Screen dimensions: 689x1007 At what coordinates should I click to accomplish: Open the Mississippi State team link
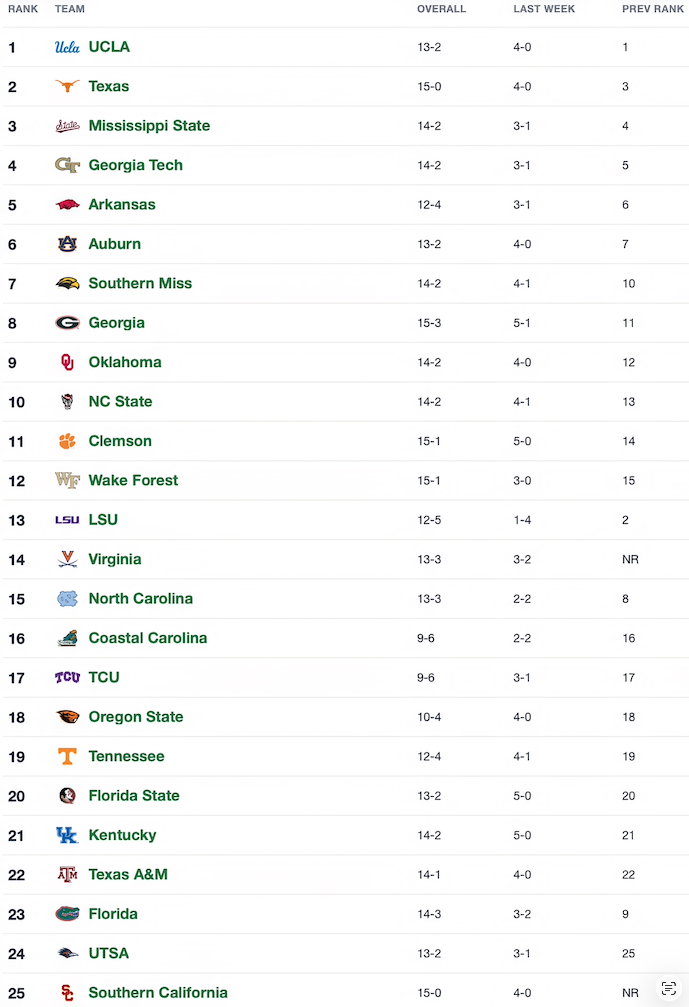pyautogui.click(x=149, y=126)
